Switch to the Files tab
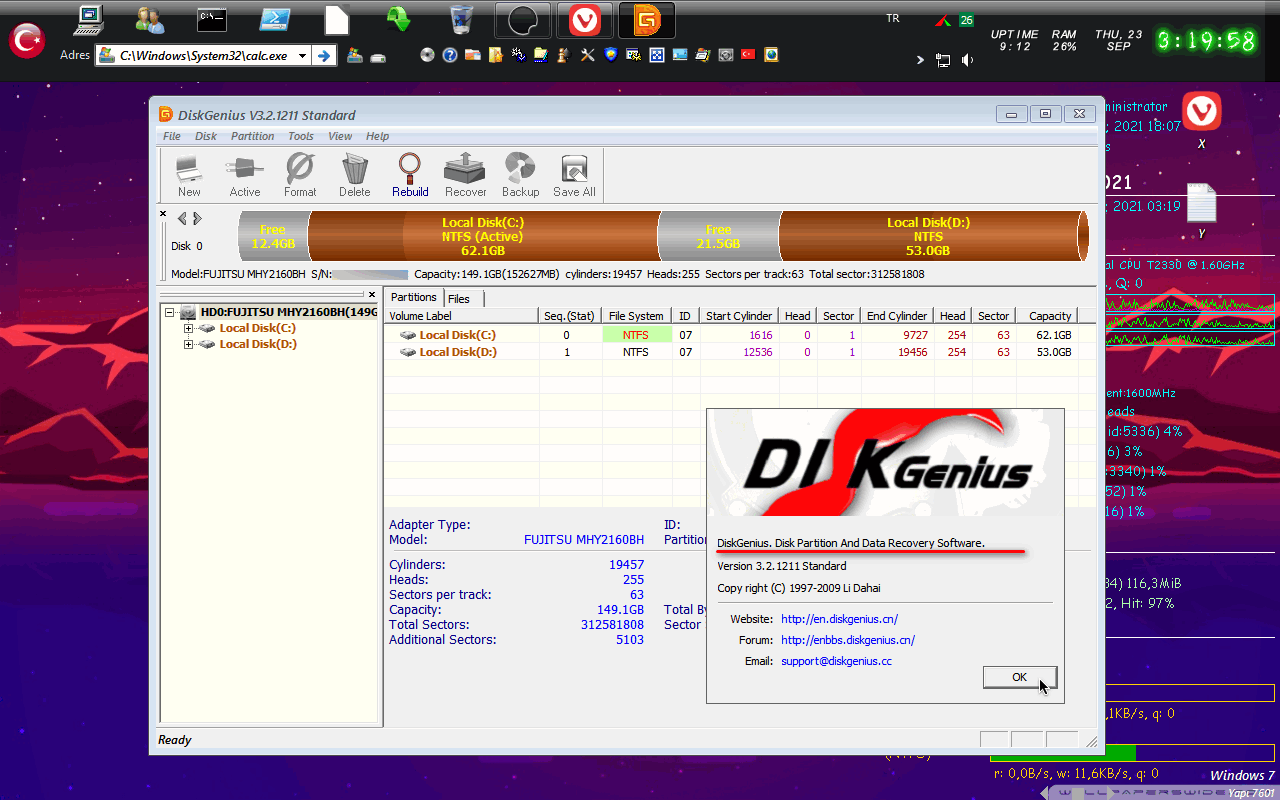Image resolution: width=1280 pixels, height=800 pixels. pyautogui.click(x=459, y=299)
